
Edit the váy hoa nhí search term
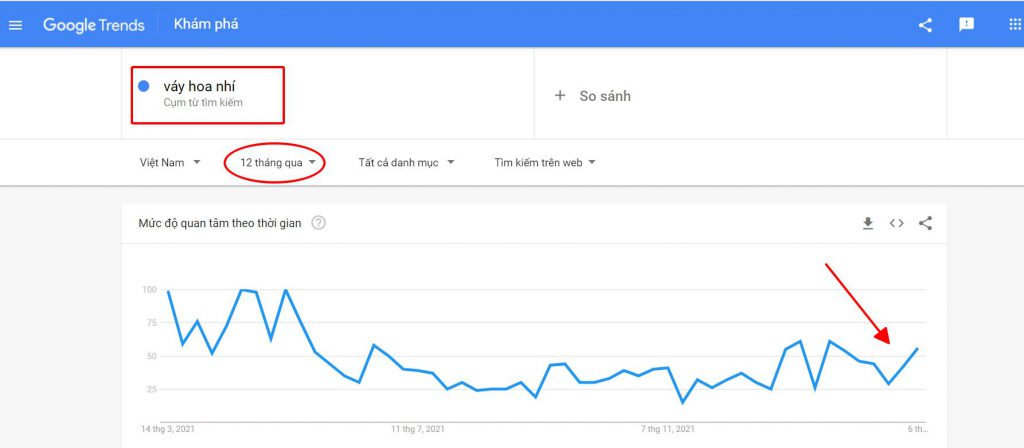point(199,86)
